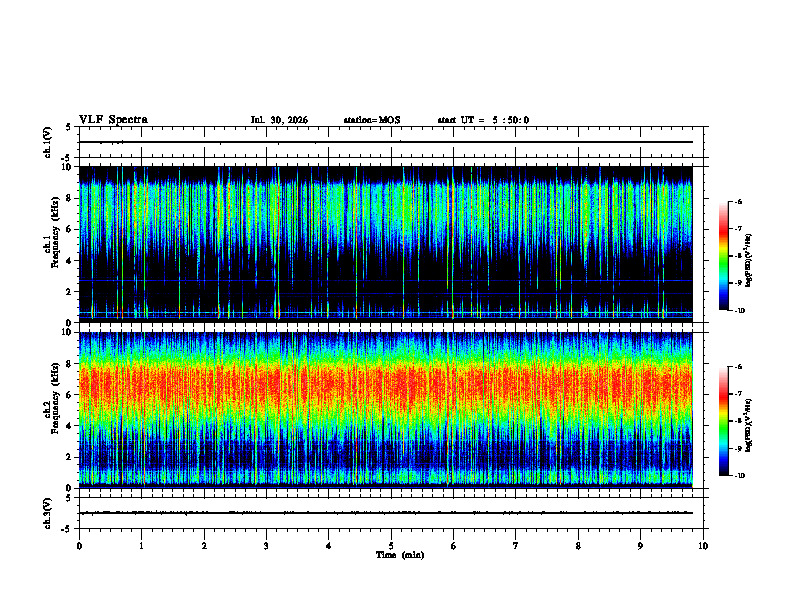The image size is (792, 612).
Task: Click time axis tick label "5"
Action: click(391, 546)
